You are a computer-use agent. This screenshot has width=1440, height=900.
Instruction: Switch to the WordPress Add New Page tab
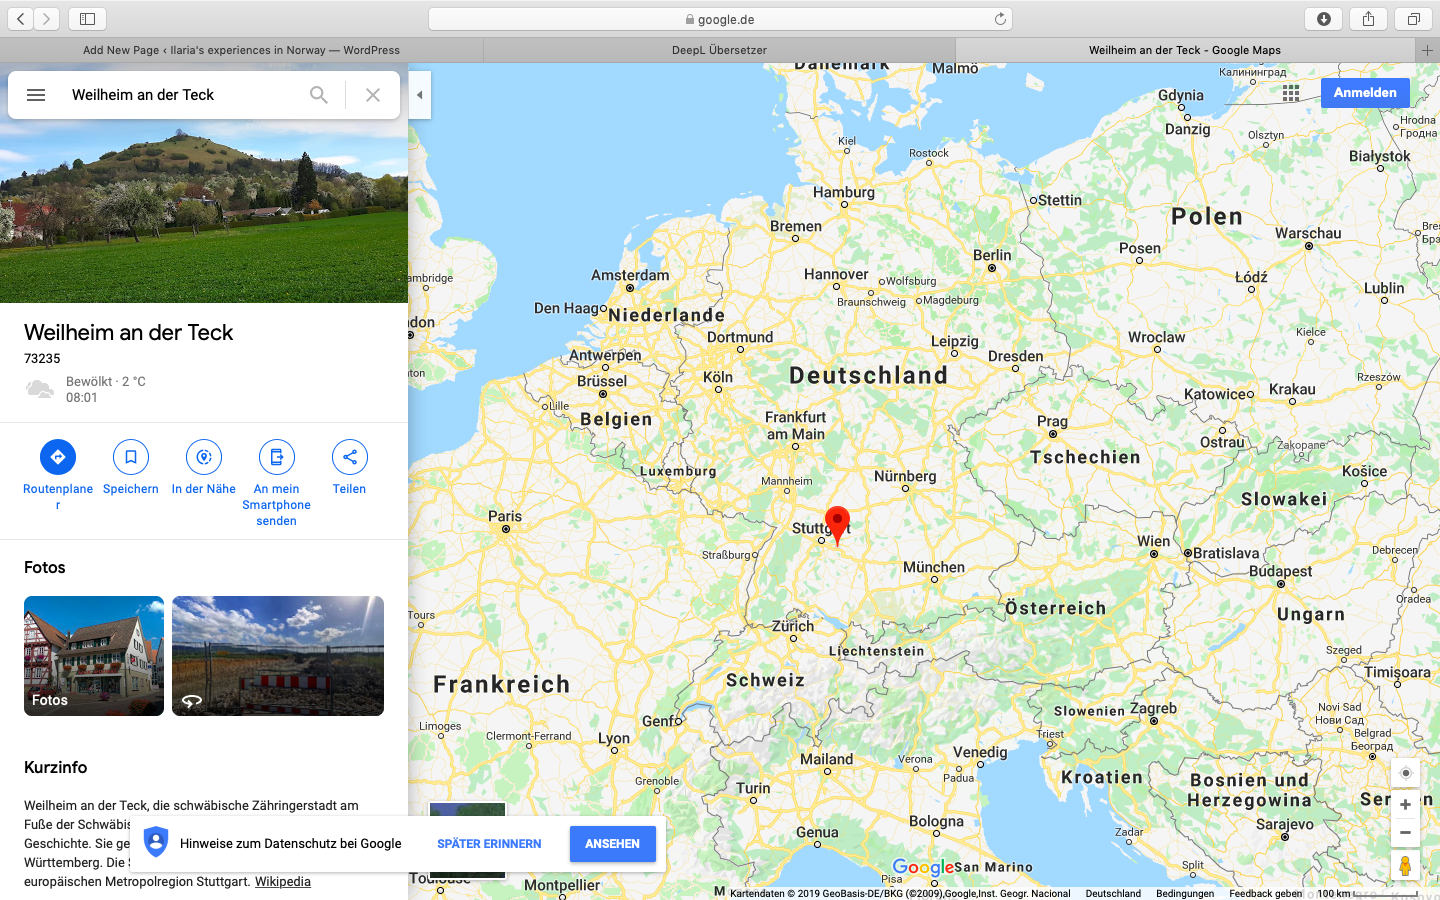point(241,50)
